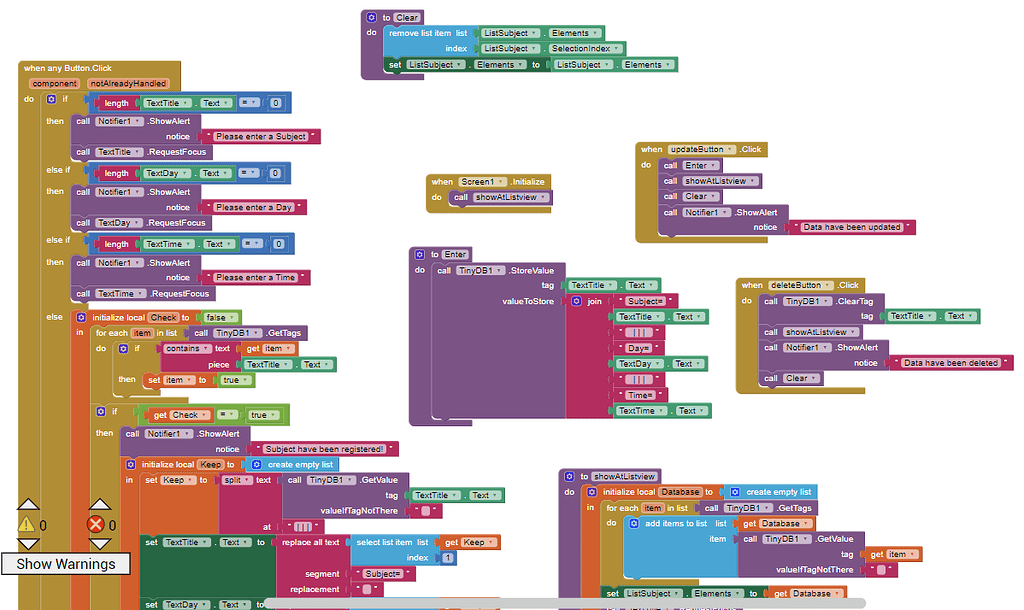Click the gear on the add items to list block
This screenshot has height=610, width=1024.
click(633, 524)
